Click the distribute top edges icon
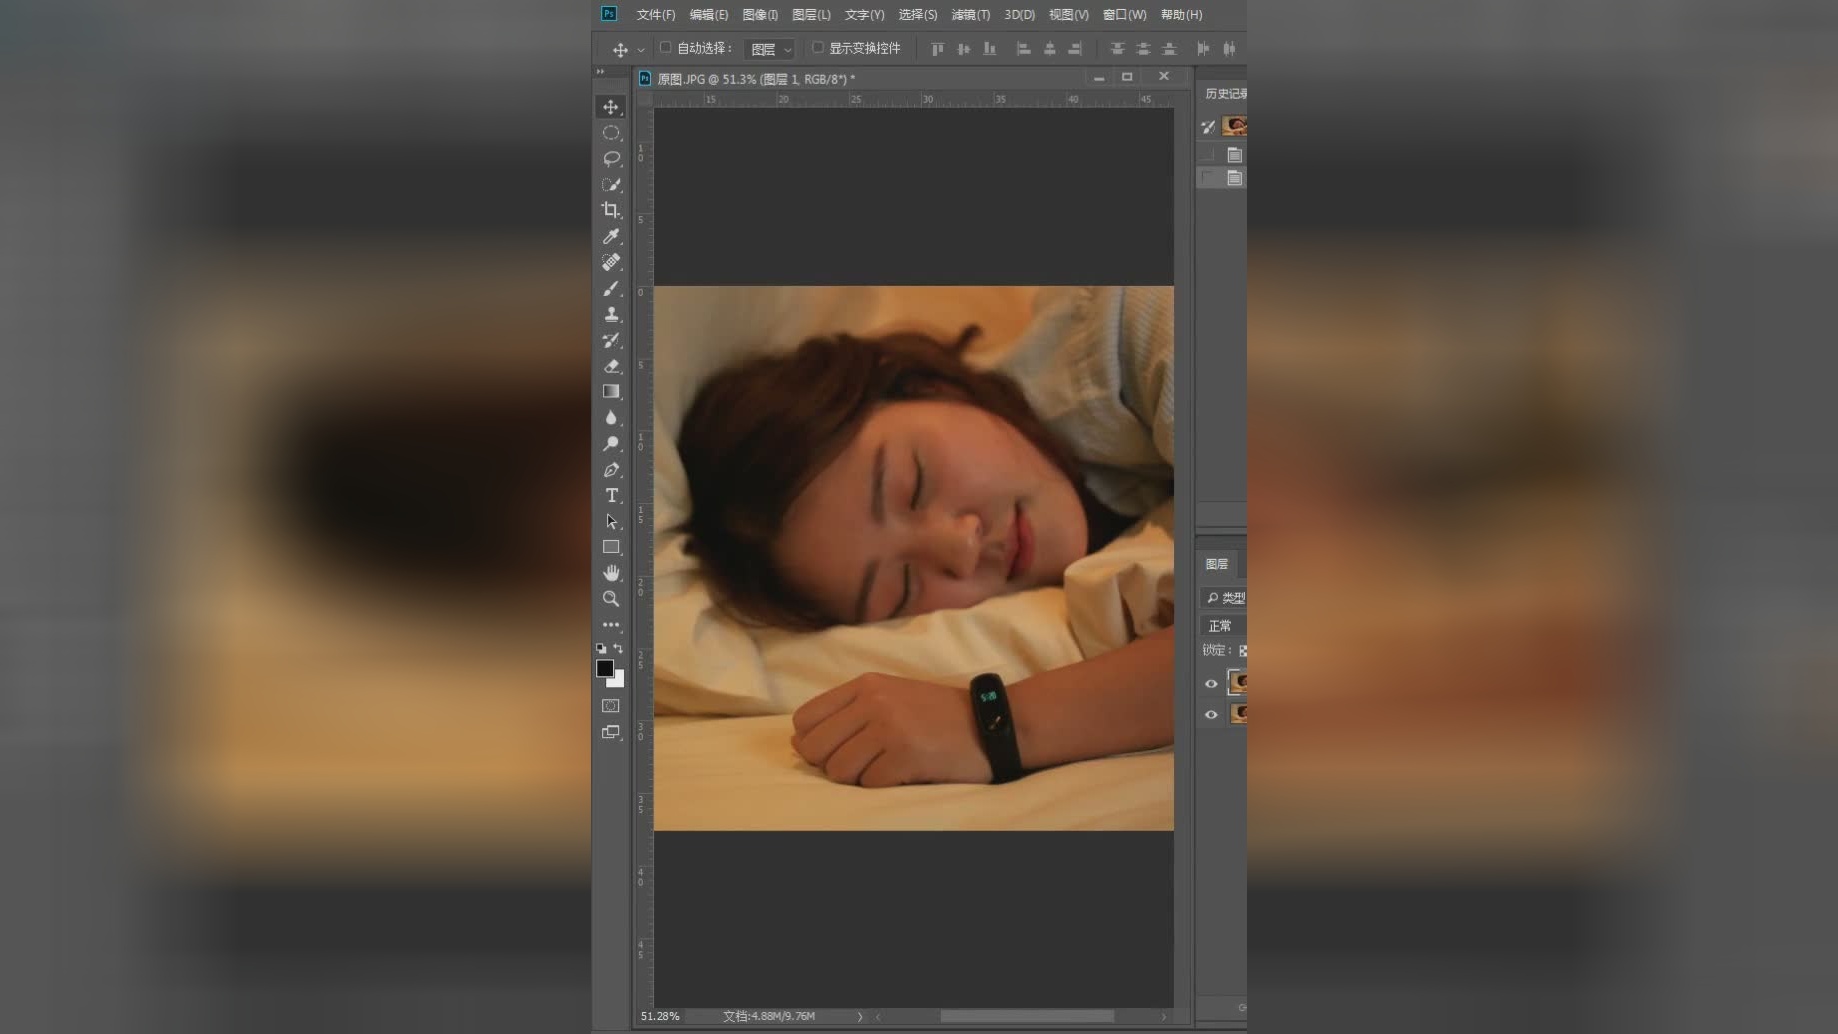Screen dimensions: 1838x1034 pos(1117,48)
